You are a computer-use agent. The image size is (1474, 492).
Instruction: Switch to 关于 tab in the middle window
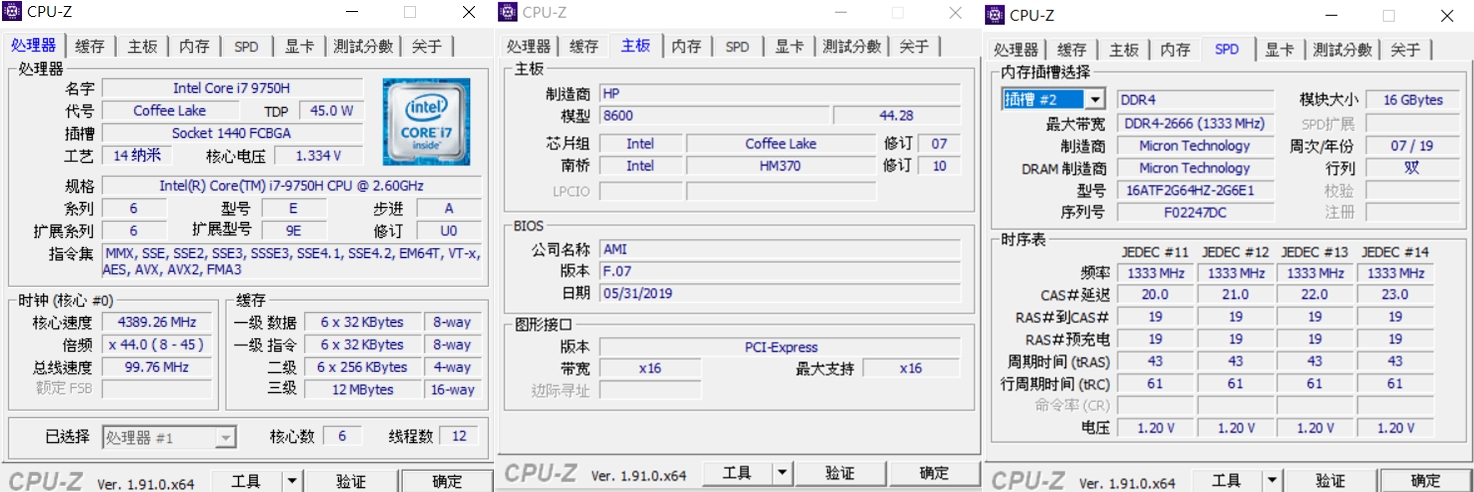click(913, 46)
